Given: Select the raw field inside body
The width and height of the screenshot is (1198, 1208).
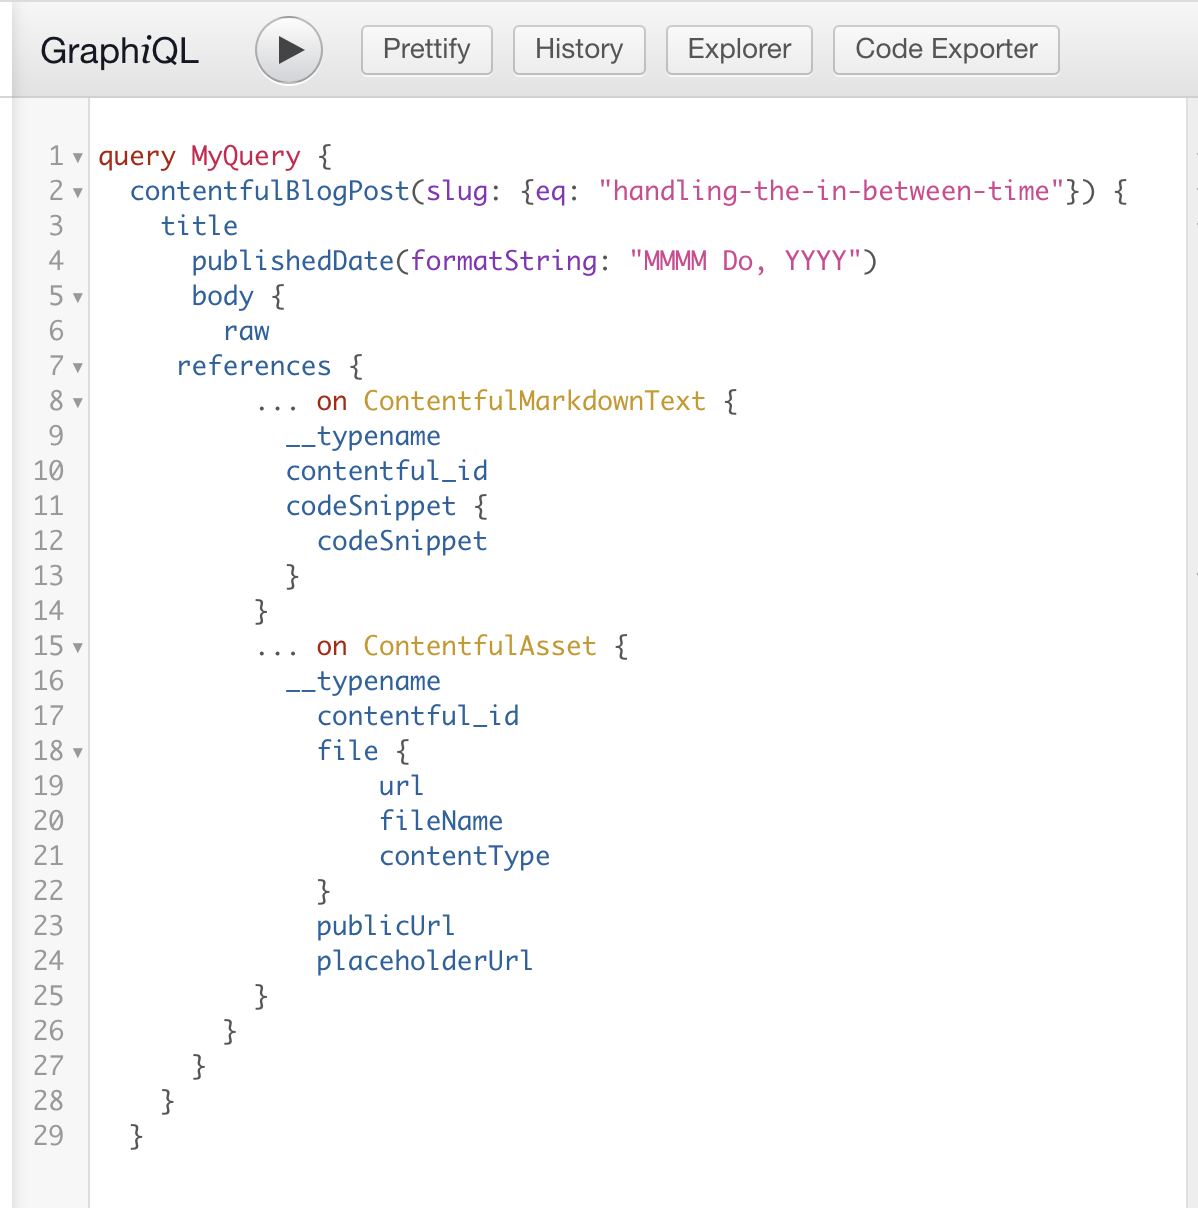Looking at the screenshot, I should pos(247,331).
